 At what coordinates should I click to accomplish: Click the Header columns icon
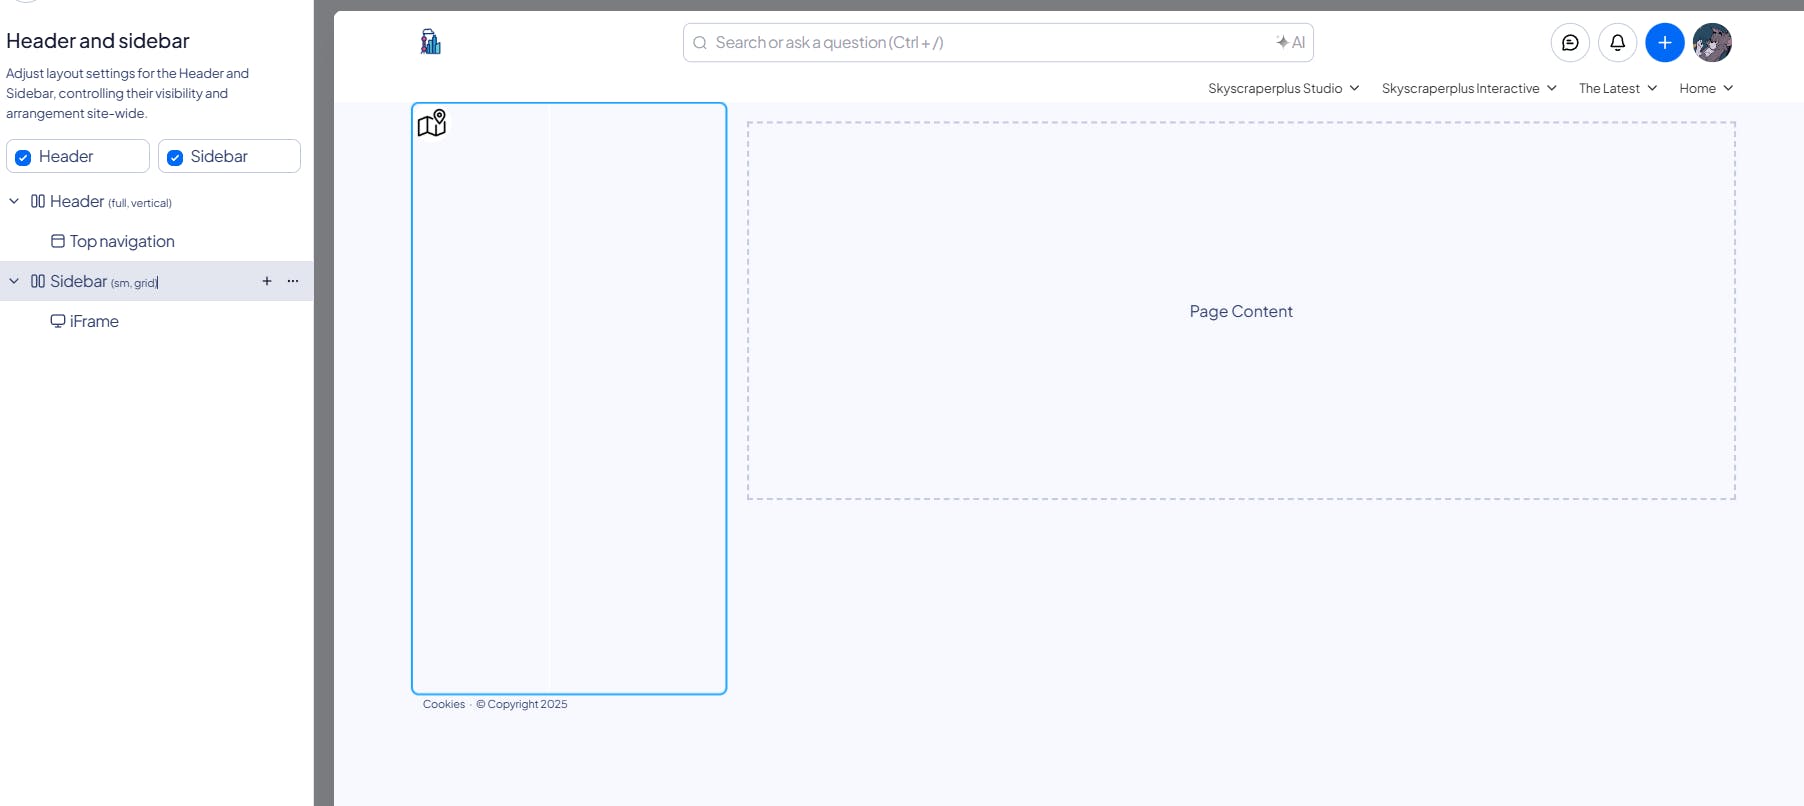38,201
